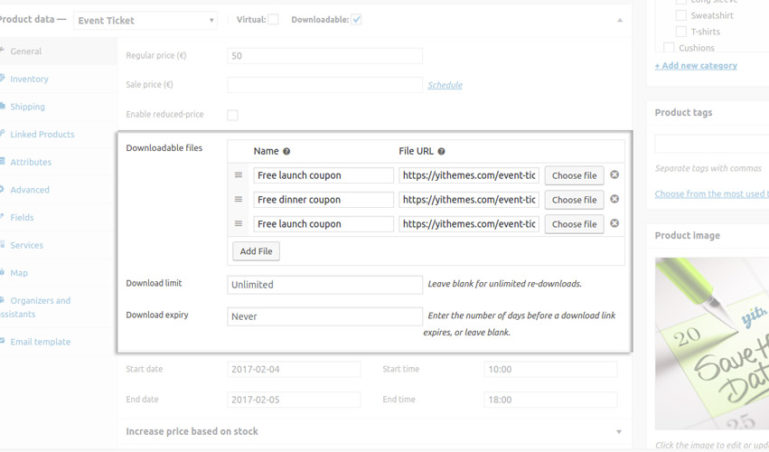Tick the Enable reduced-price checkbox
Screen dimensions: 769x452
(x=233, y=115)
